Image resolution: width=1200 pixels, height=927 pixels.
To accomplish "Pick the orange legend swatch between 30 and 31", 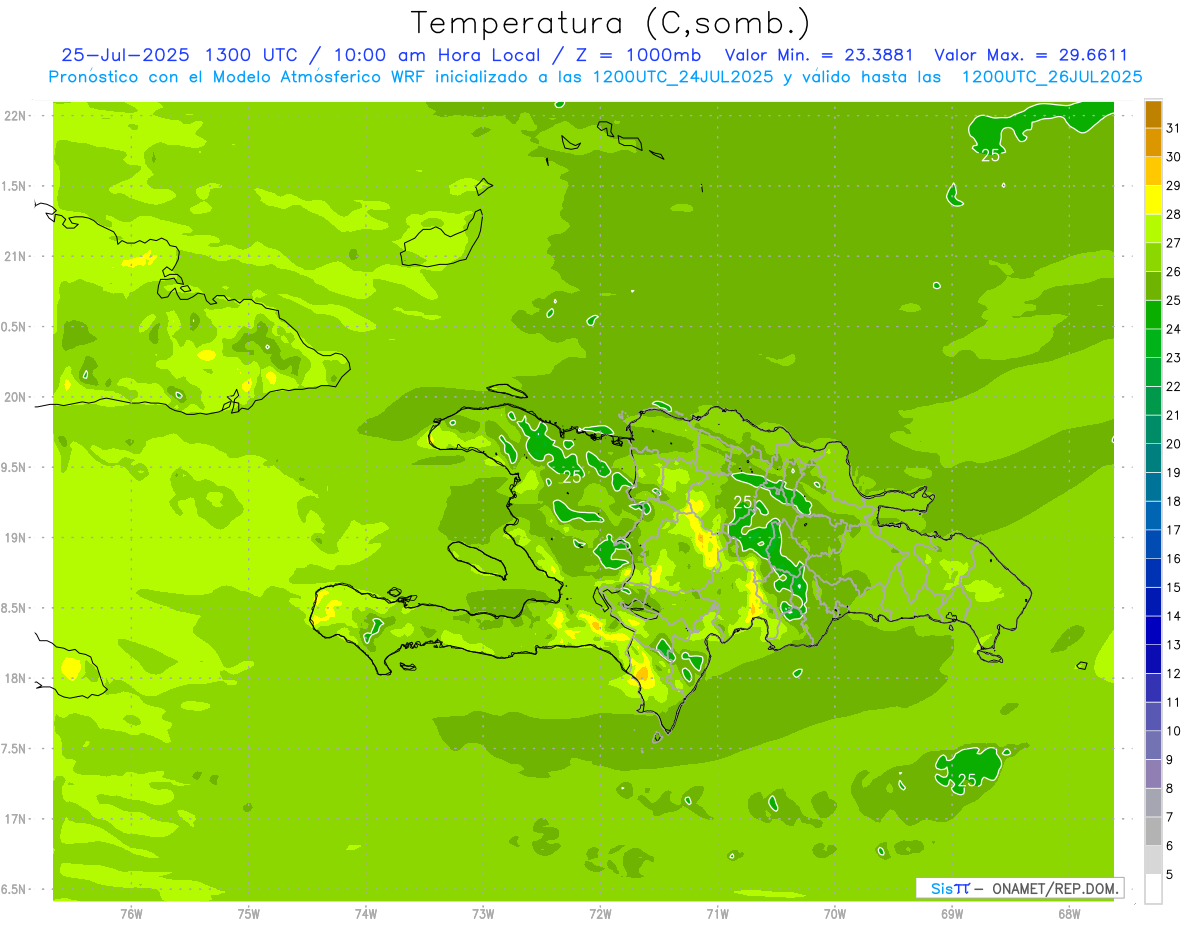I will coord(1153,142).
